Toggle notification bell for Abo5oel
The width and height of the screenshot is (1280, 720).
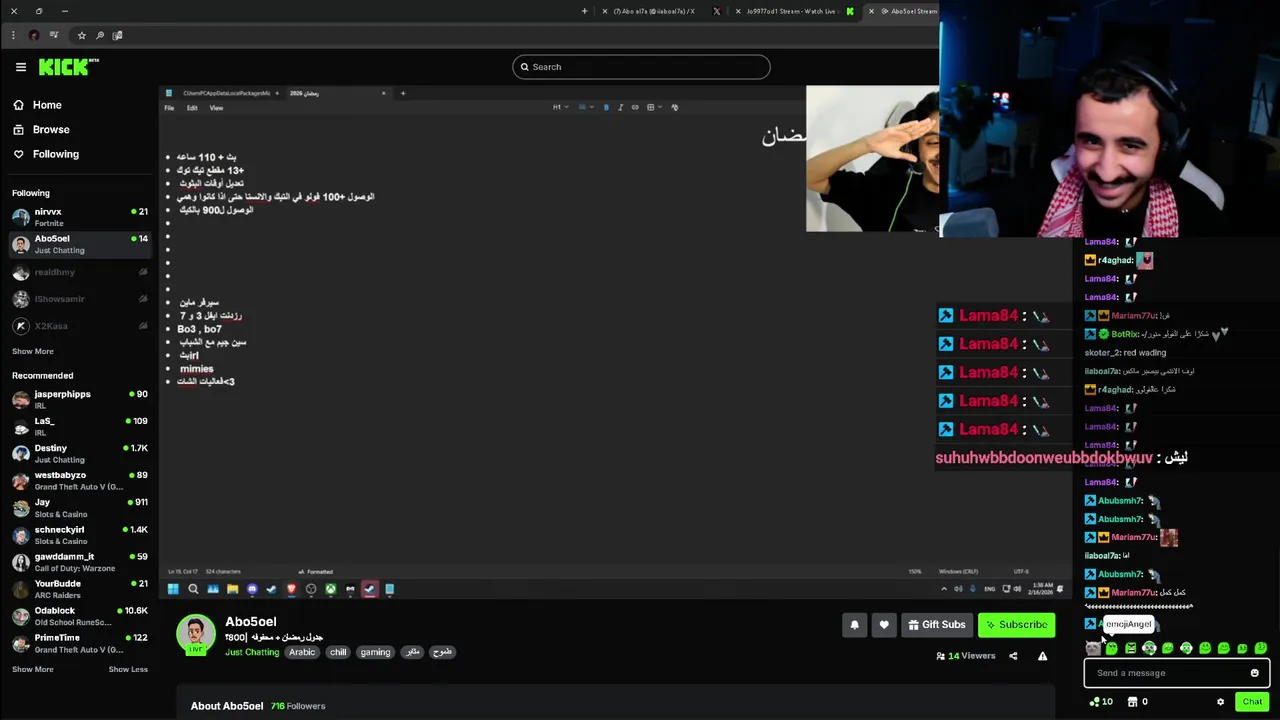[854, 625]
